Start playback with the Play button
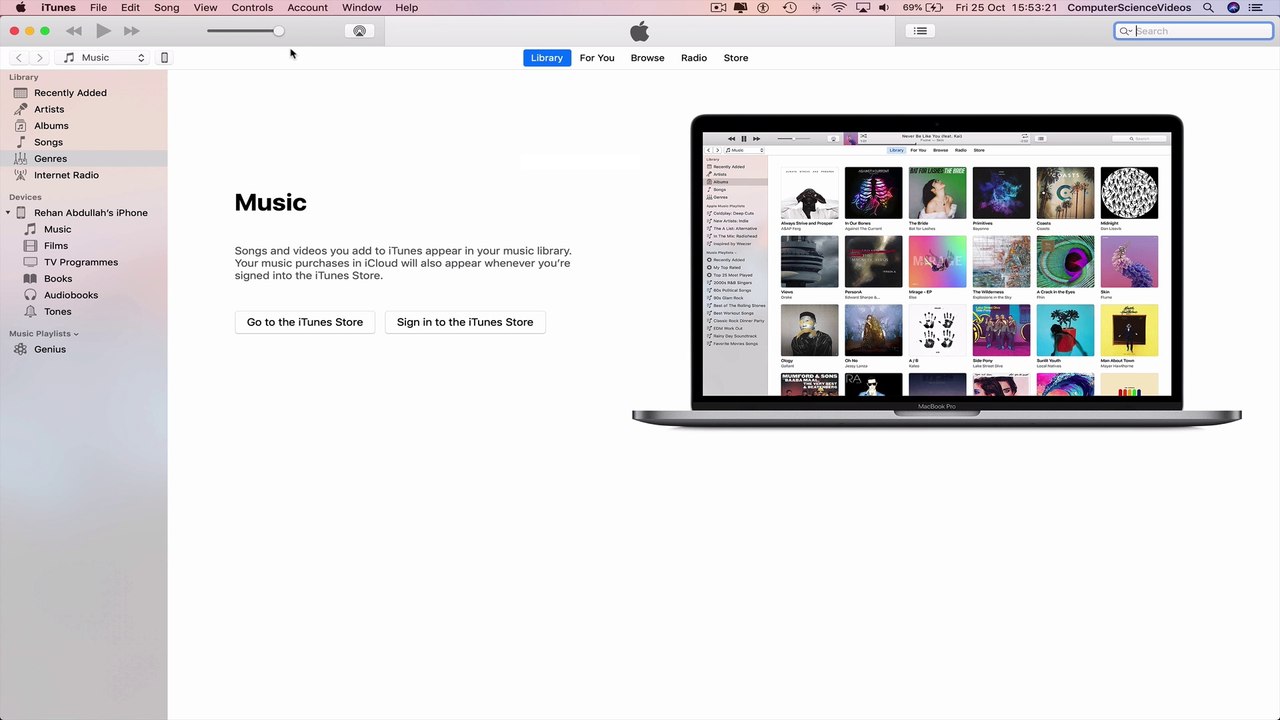This screenshot has height=720, width=1280. pos(103,31)
